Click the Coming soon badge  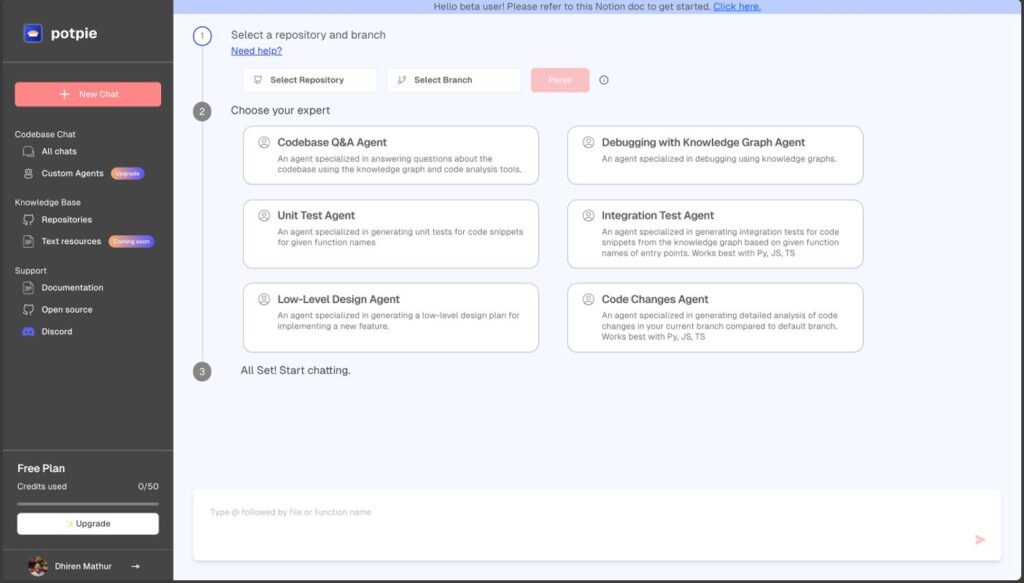[131, 242]
